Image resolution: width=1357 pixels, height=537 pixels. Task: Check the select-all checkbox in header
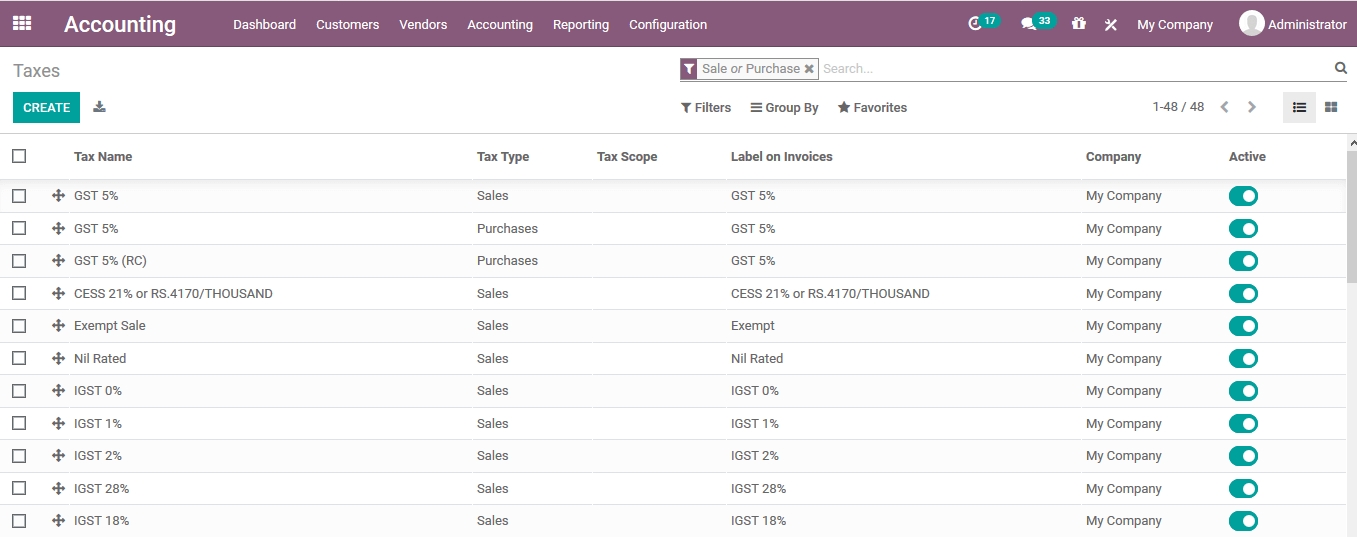[19, 156]
